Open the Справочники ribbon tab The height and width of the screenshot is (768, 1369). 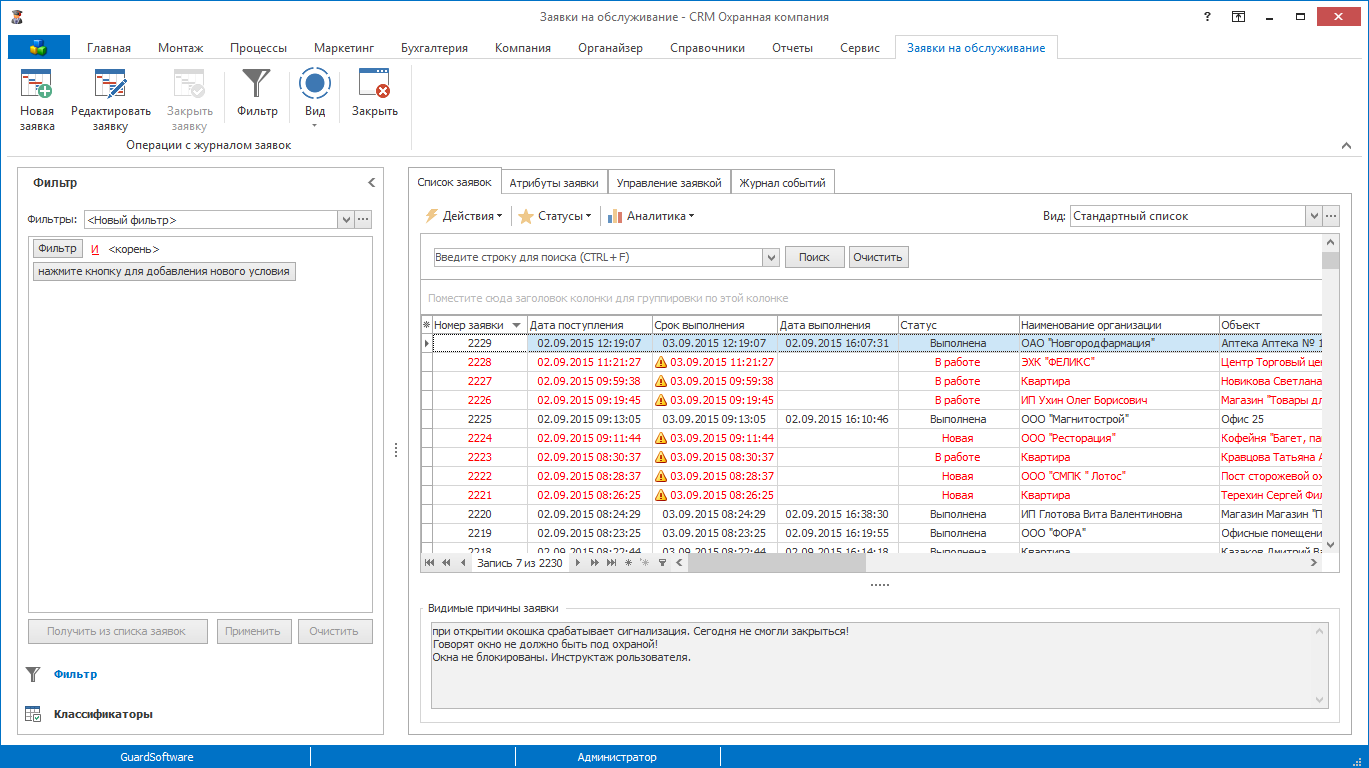[x=708, y=48]
